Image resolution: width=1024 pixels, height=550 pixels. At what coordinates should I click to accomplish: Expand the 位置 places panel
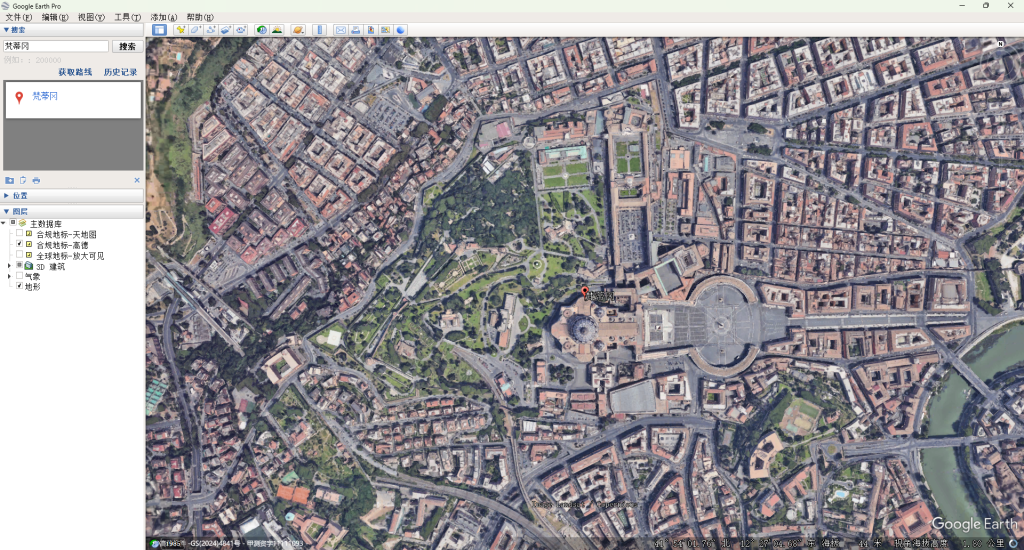[7, 196]
